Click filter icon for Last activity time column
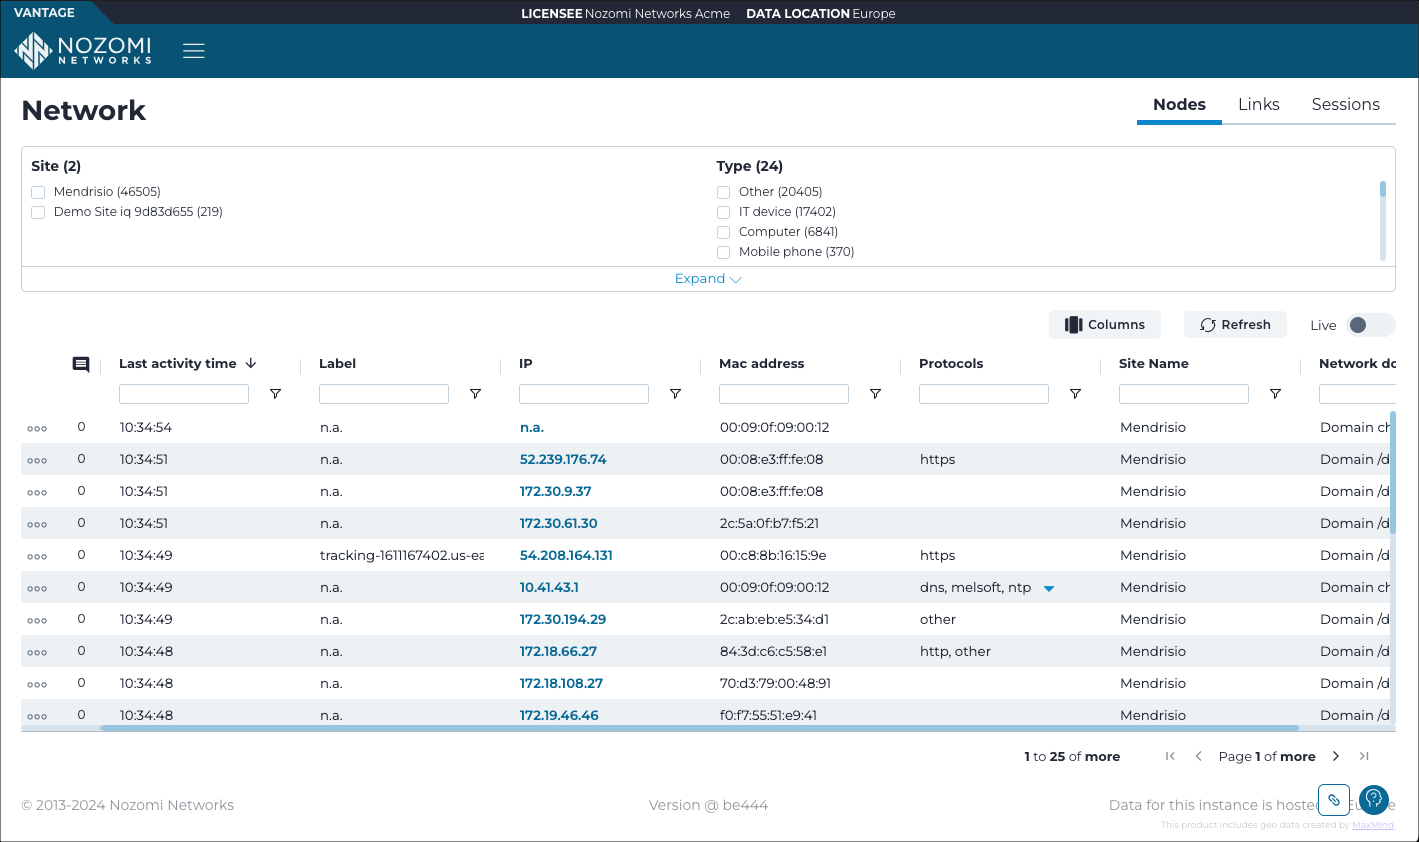The image size is (1419, 842). (275, 394)
